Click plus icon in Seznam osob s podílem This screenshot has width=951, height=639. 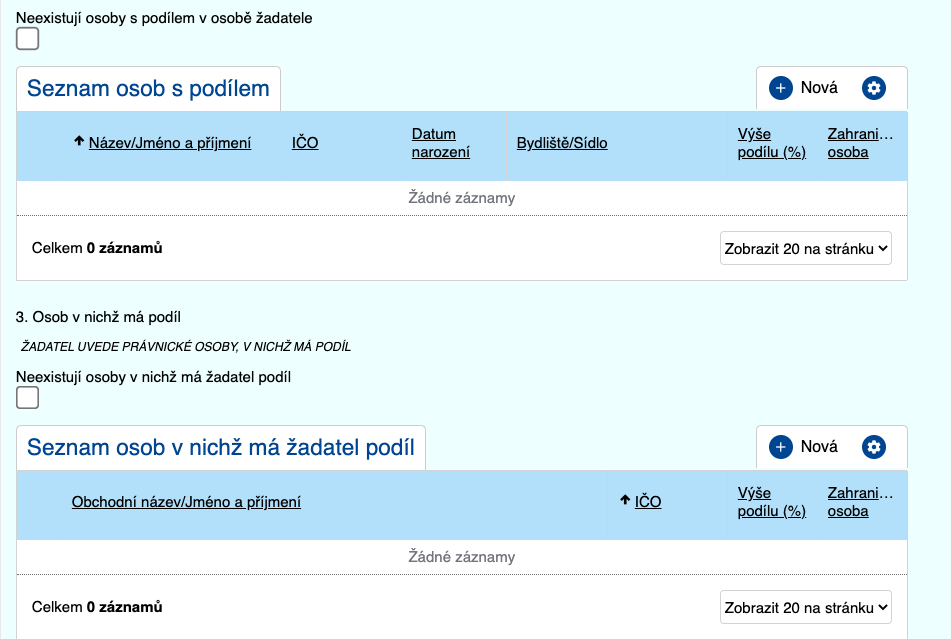coord(780,88)
